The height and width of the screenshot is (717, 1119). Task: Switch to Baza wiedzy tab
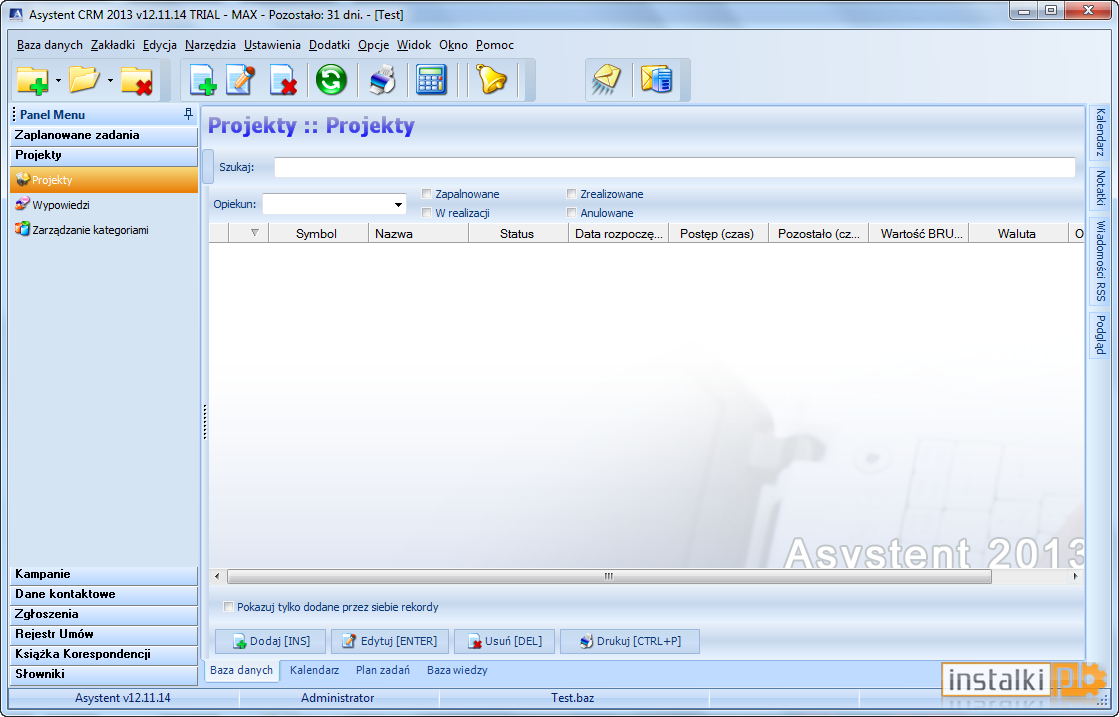click(457, 671)
